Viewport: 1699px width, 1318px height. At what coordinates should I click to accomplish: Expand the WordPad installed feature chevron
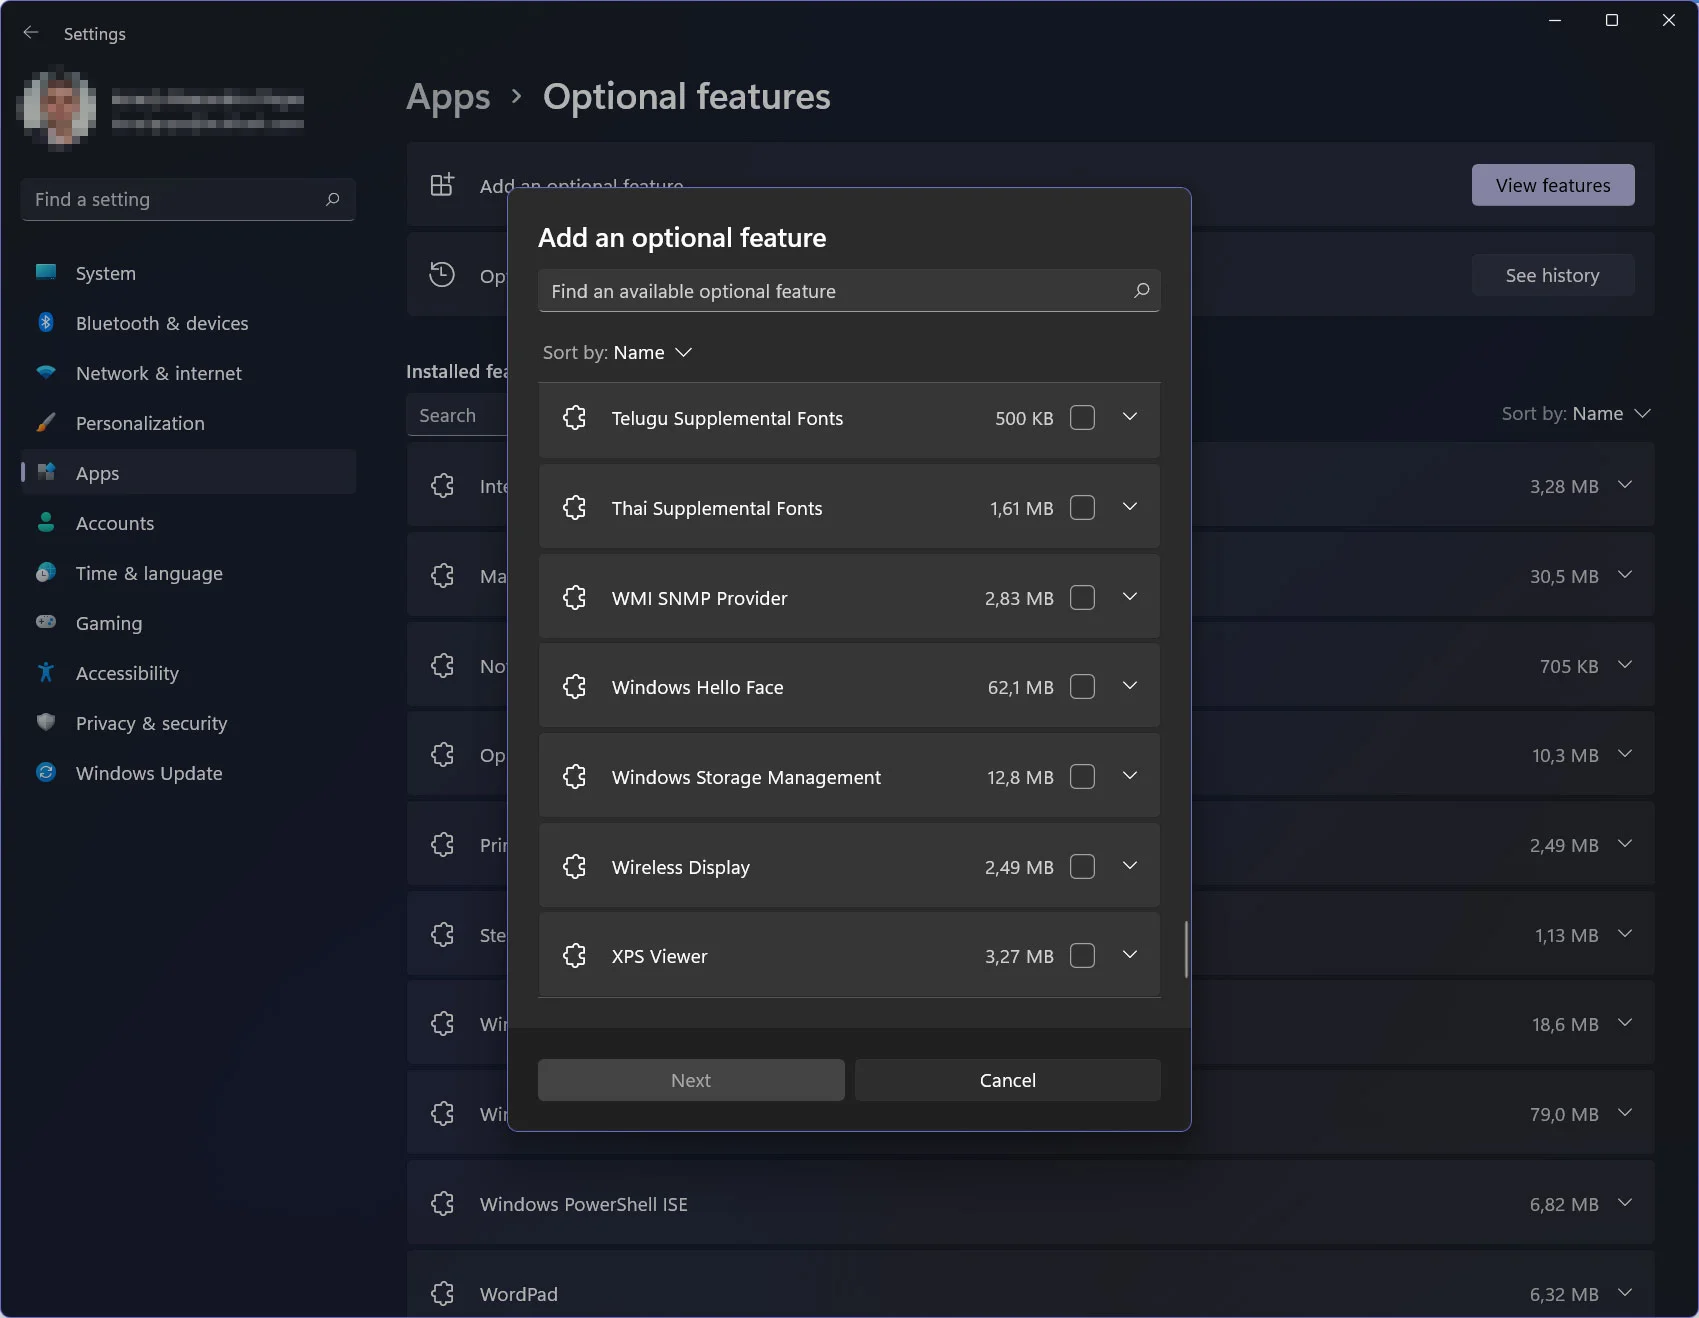[x=1625, y=1293]
